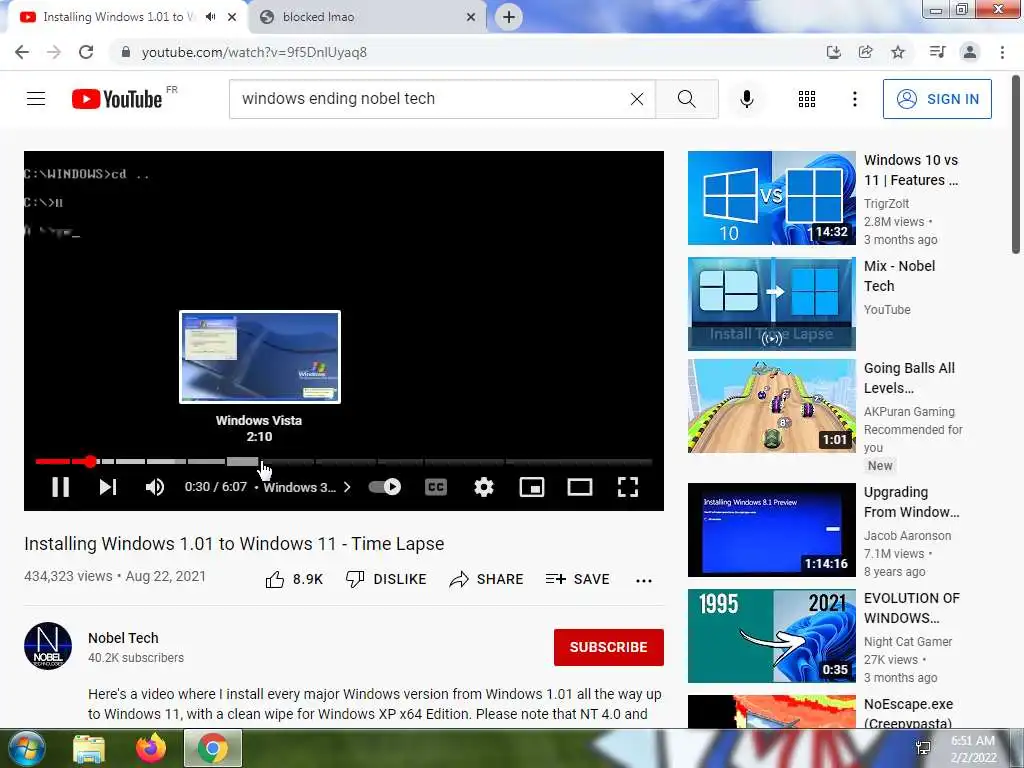Share the video
The width and height of the screenshot is (1024, 768).
[x=487, y=579]
